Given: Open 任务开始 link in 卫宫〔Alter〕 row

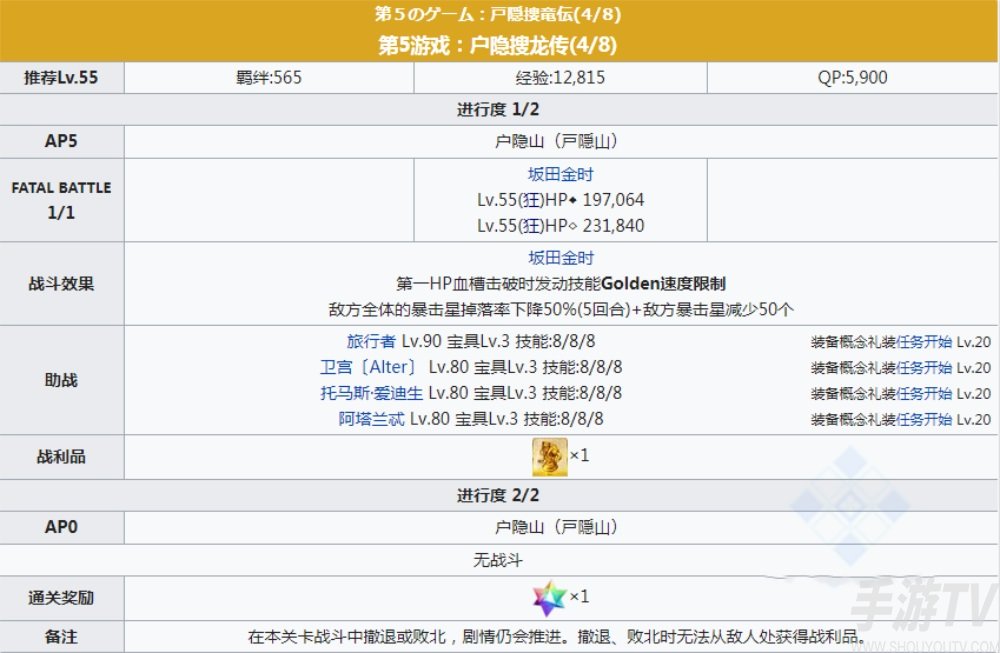Looking at the screenshot, I should [924, 368].
